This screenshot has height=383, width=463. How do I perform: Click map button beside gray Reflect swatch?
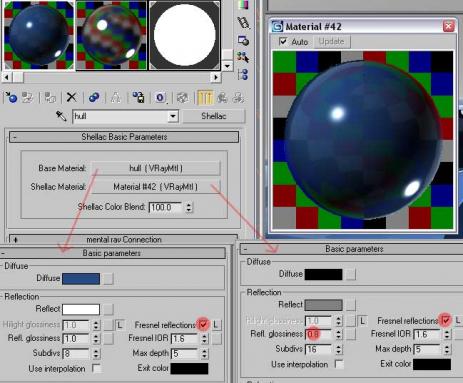[350, 305]
